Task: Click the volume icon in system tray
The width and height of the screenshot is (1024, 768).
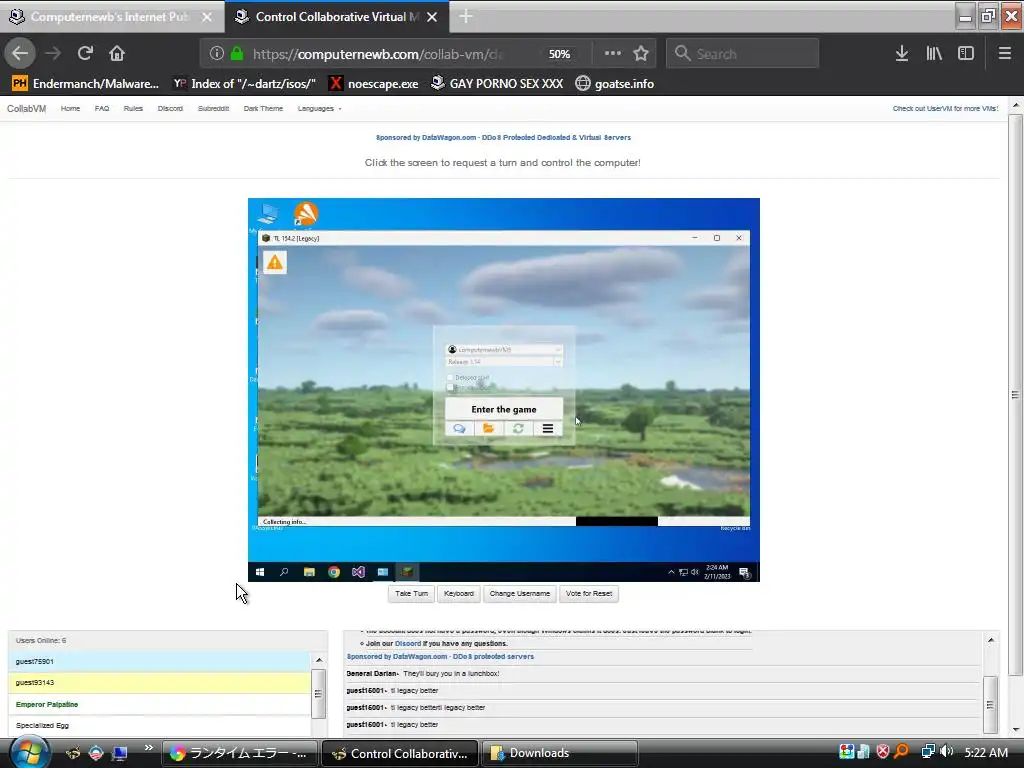Action: pyautogui.click(x=946, y=752)
